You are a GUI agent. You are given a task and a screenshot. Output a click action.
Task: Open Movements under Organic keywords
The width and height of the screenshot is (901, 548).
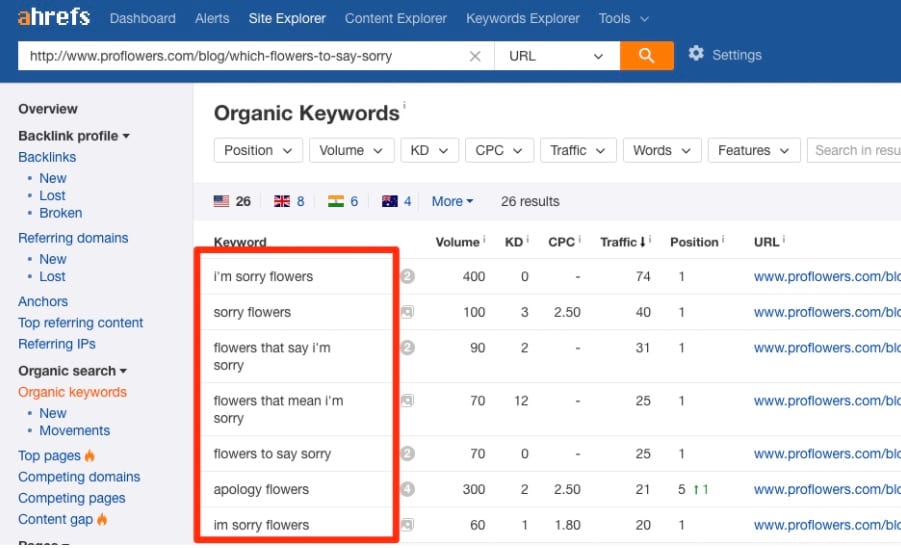(74, 431)
